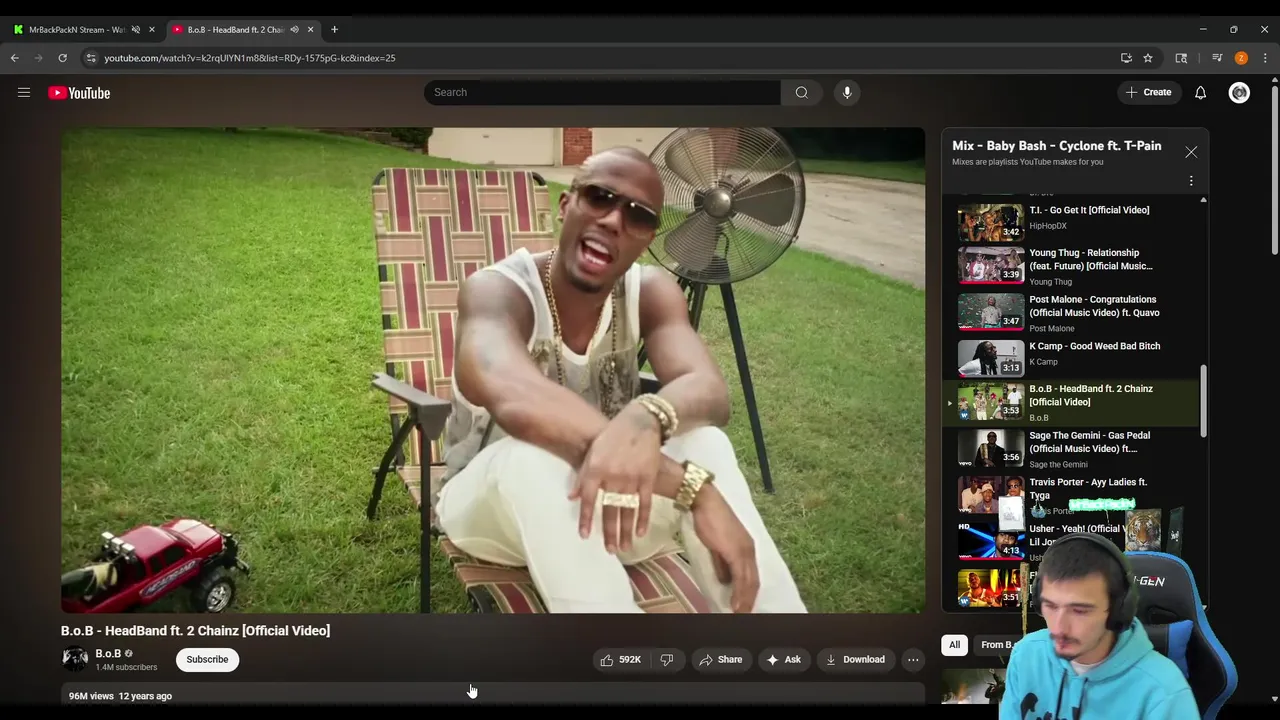Expand description at 96M views text
Screen dimensions: 1280x720
tap(90, 696)
